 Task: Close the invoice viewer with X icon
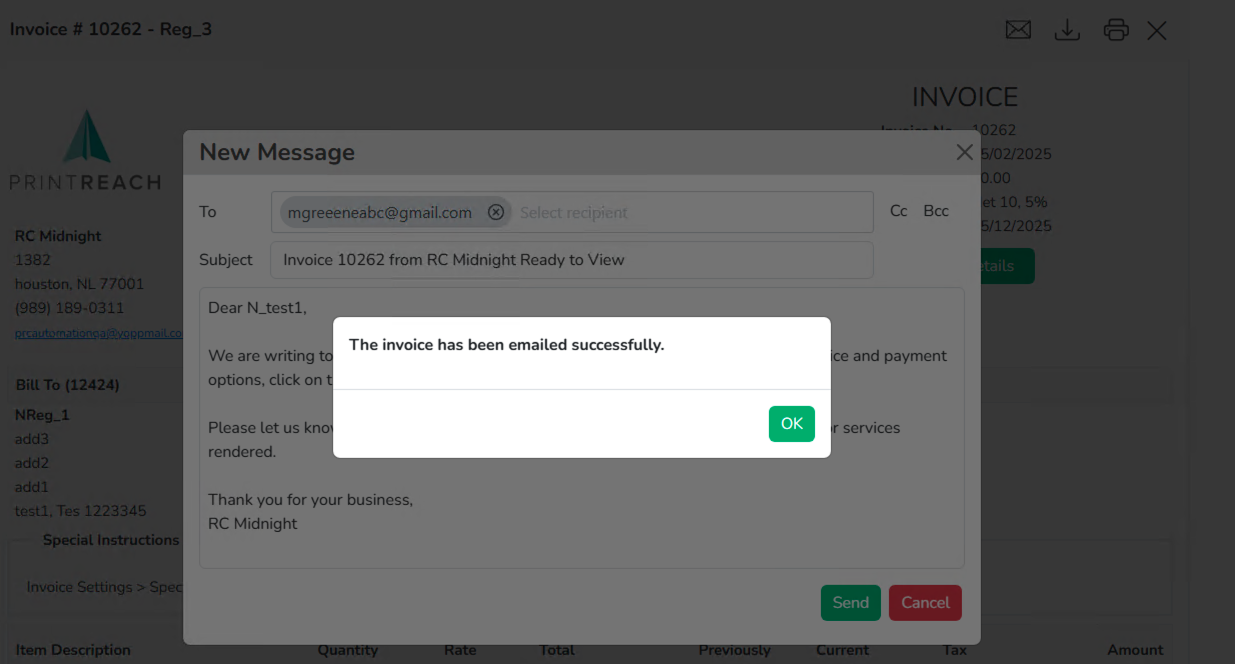[x=1157, y=30]
